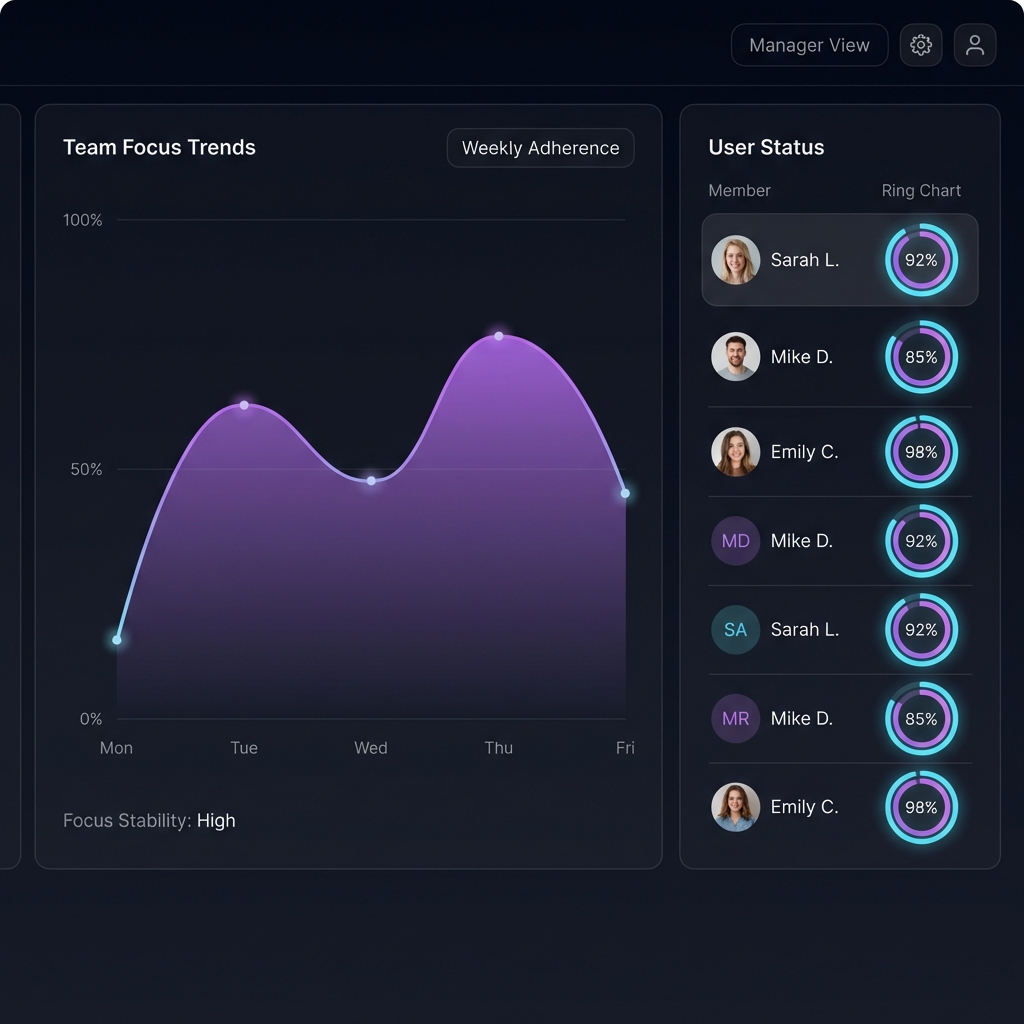Click Sarah L.'s profile photo
1024x1024 pixels.
tap(736, 259)
